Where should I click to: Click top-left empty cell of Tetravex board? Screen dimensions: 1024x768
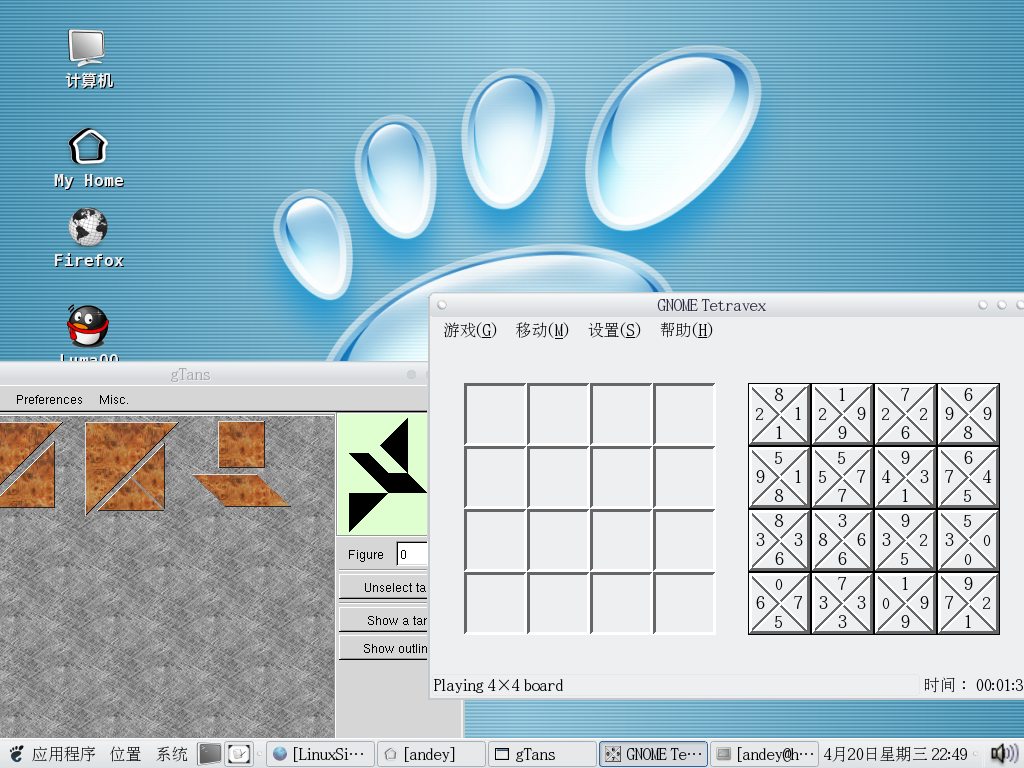click(495, 414)
